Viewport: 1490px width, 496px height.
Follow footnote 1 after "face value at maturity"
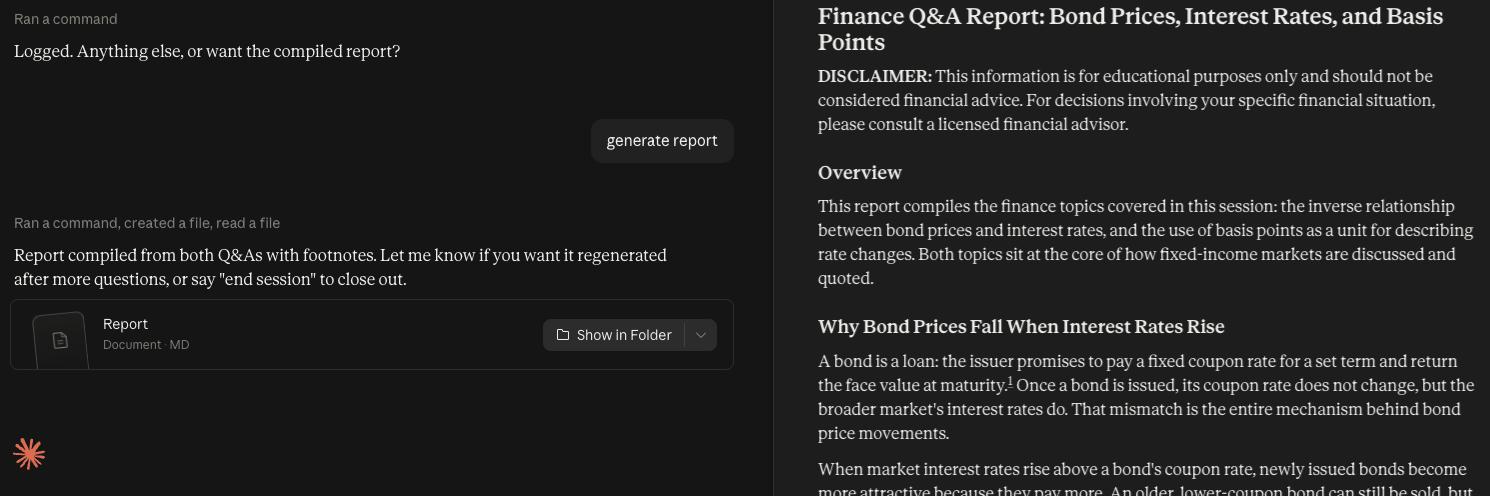pyautogui.click(x=1010, y=381)
